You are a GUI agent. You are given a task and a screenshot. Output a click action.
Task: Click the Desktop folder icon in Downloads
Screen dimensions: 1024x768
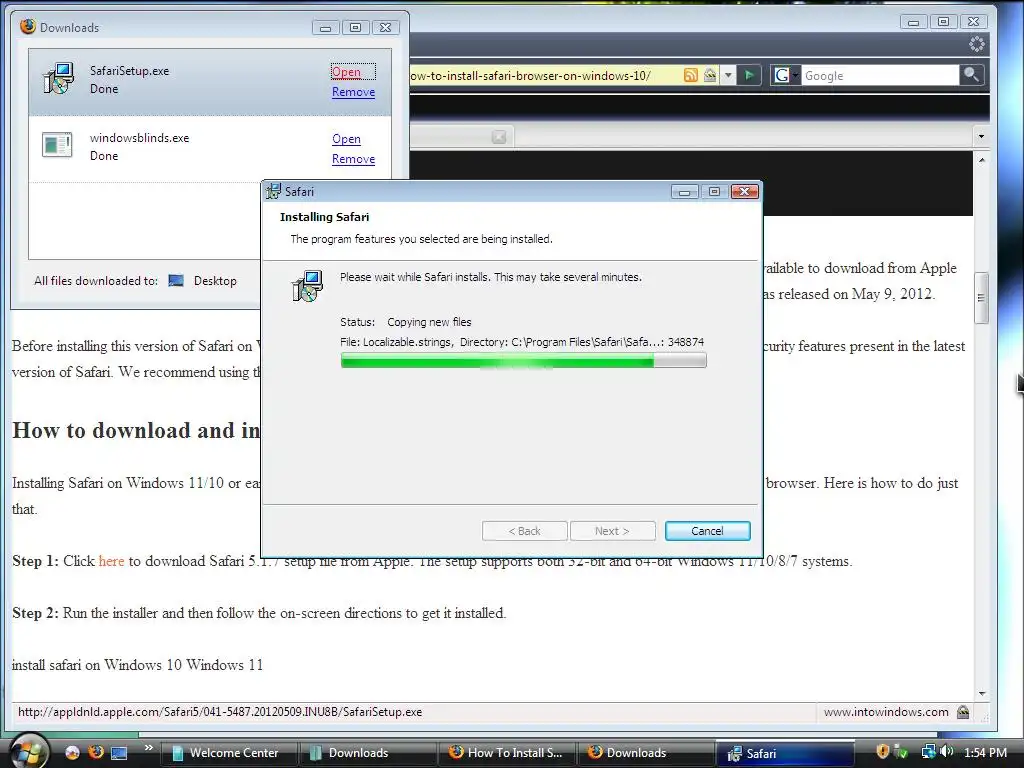176,281
